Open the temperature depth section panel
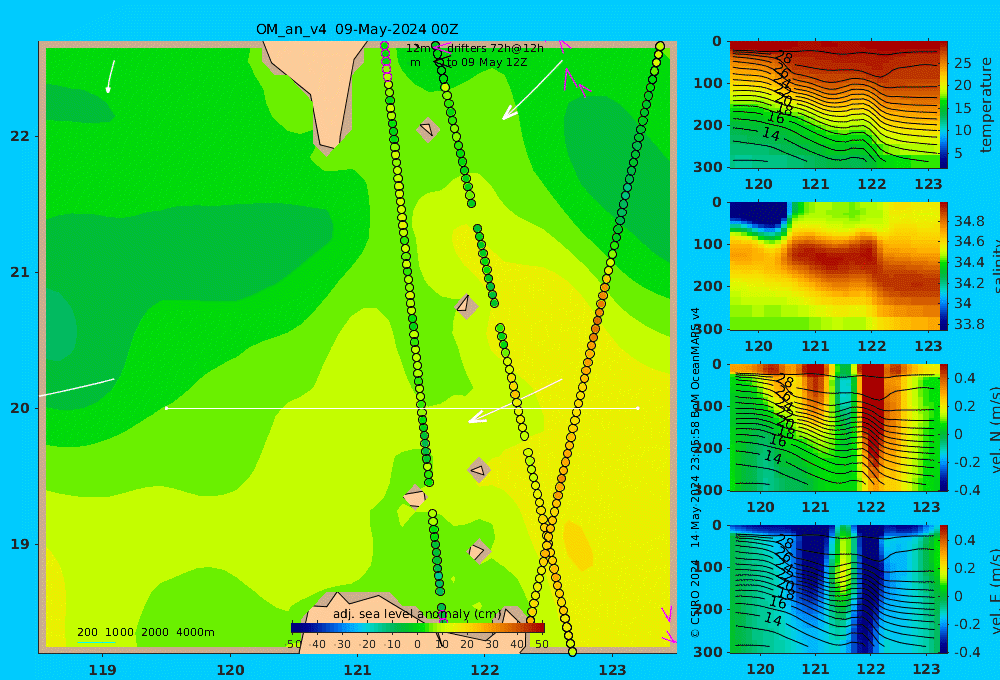Viewport: 1000px width, 680px height. [834, 105]
